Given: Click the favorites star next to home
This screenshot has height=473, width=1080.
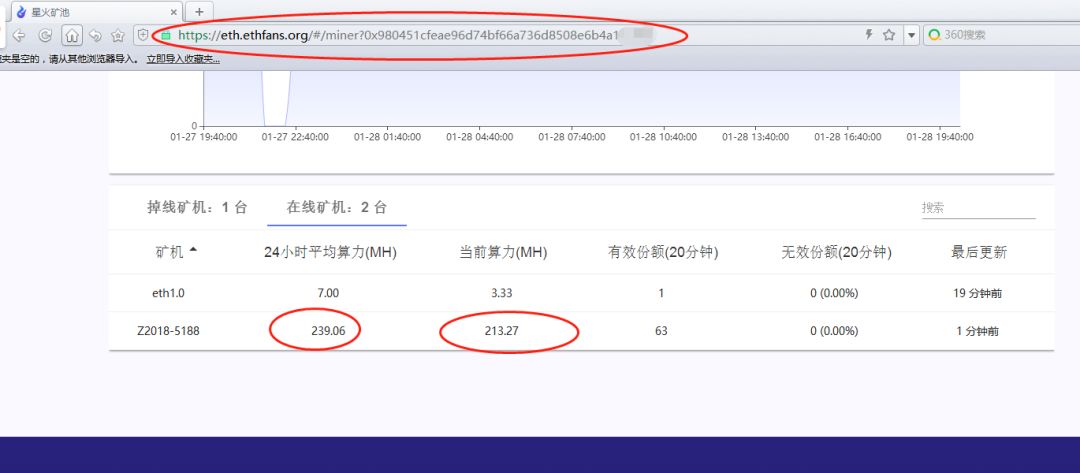Looking at the screenshot, I should point(118,35).
